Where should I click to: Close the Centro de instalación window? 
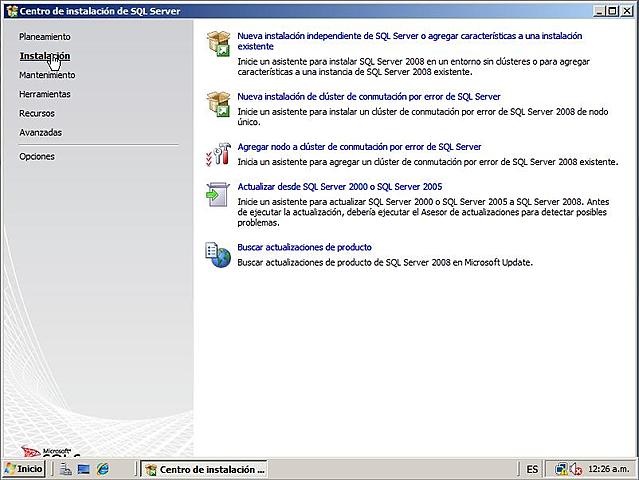(627, 11)
